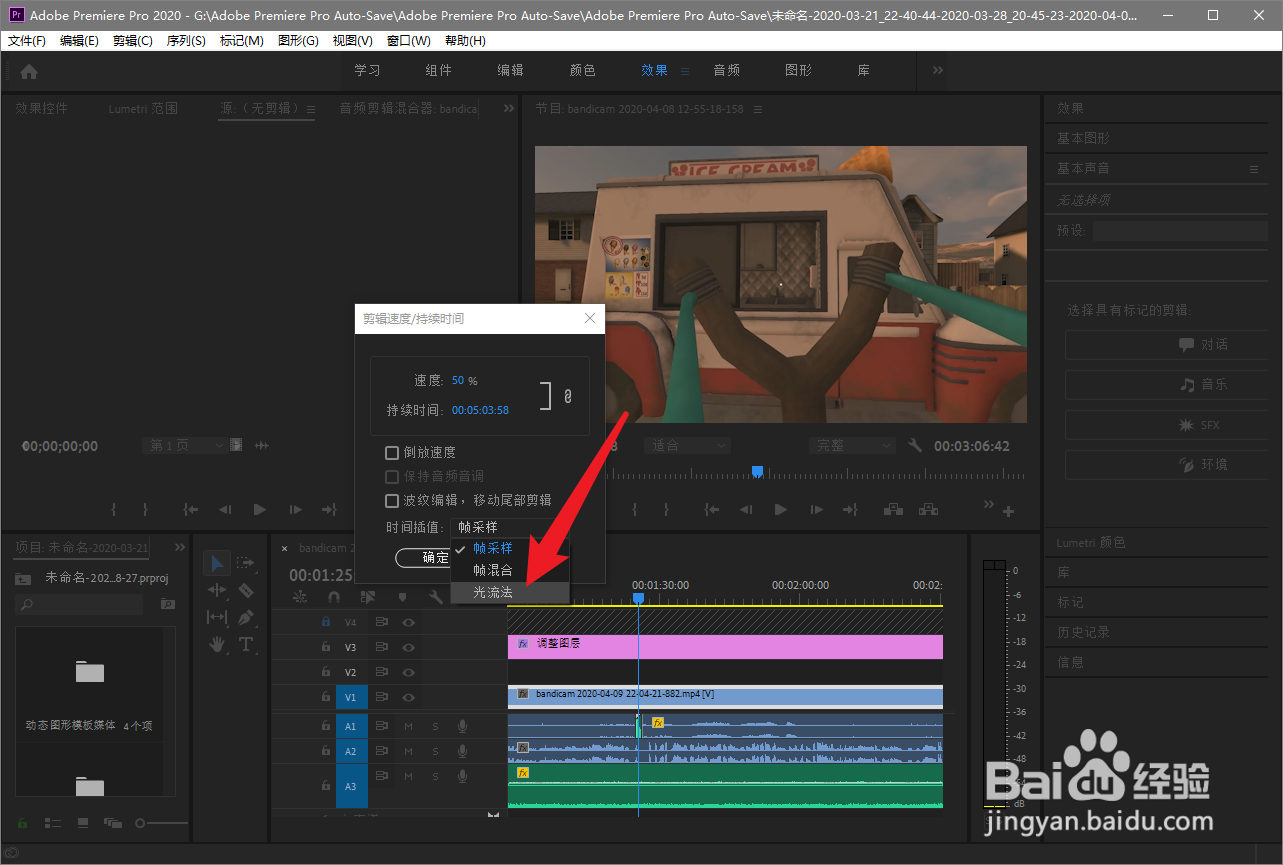Enable A1 voice-over record microphone
Screen dimensions: 1283x865
pyautogui.click(x=462, y=726)
